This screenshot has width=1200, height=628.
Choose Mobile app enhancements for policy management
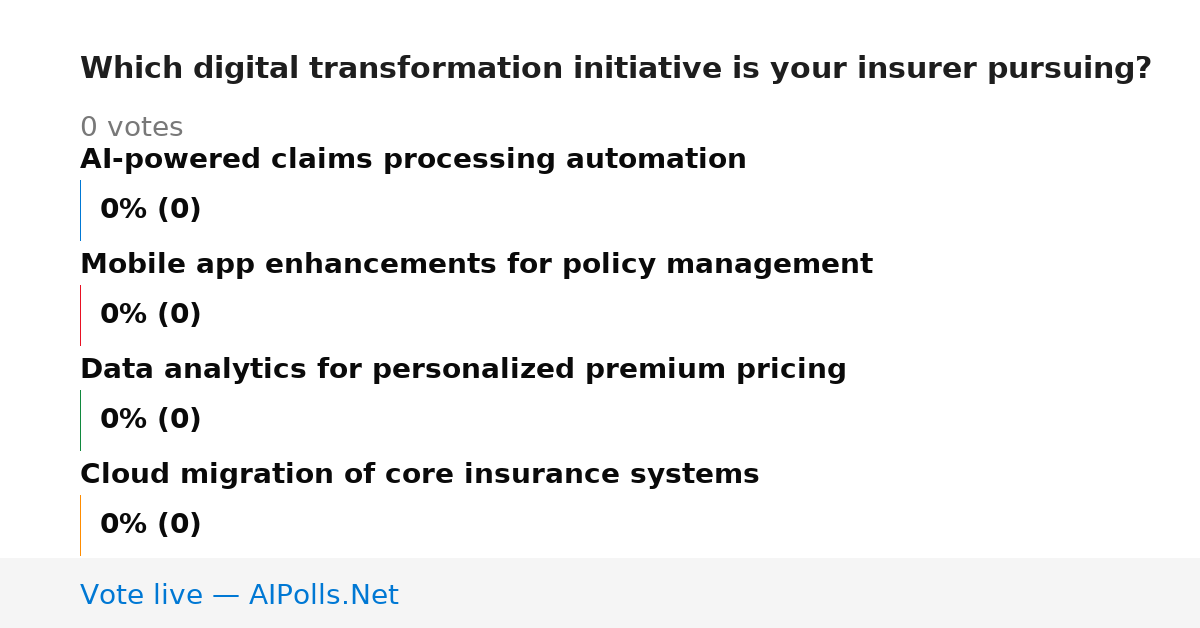tap(476, 265)
